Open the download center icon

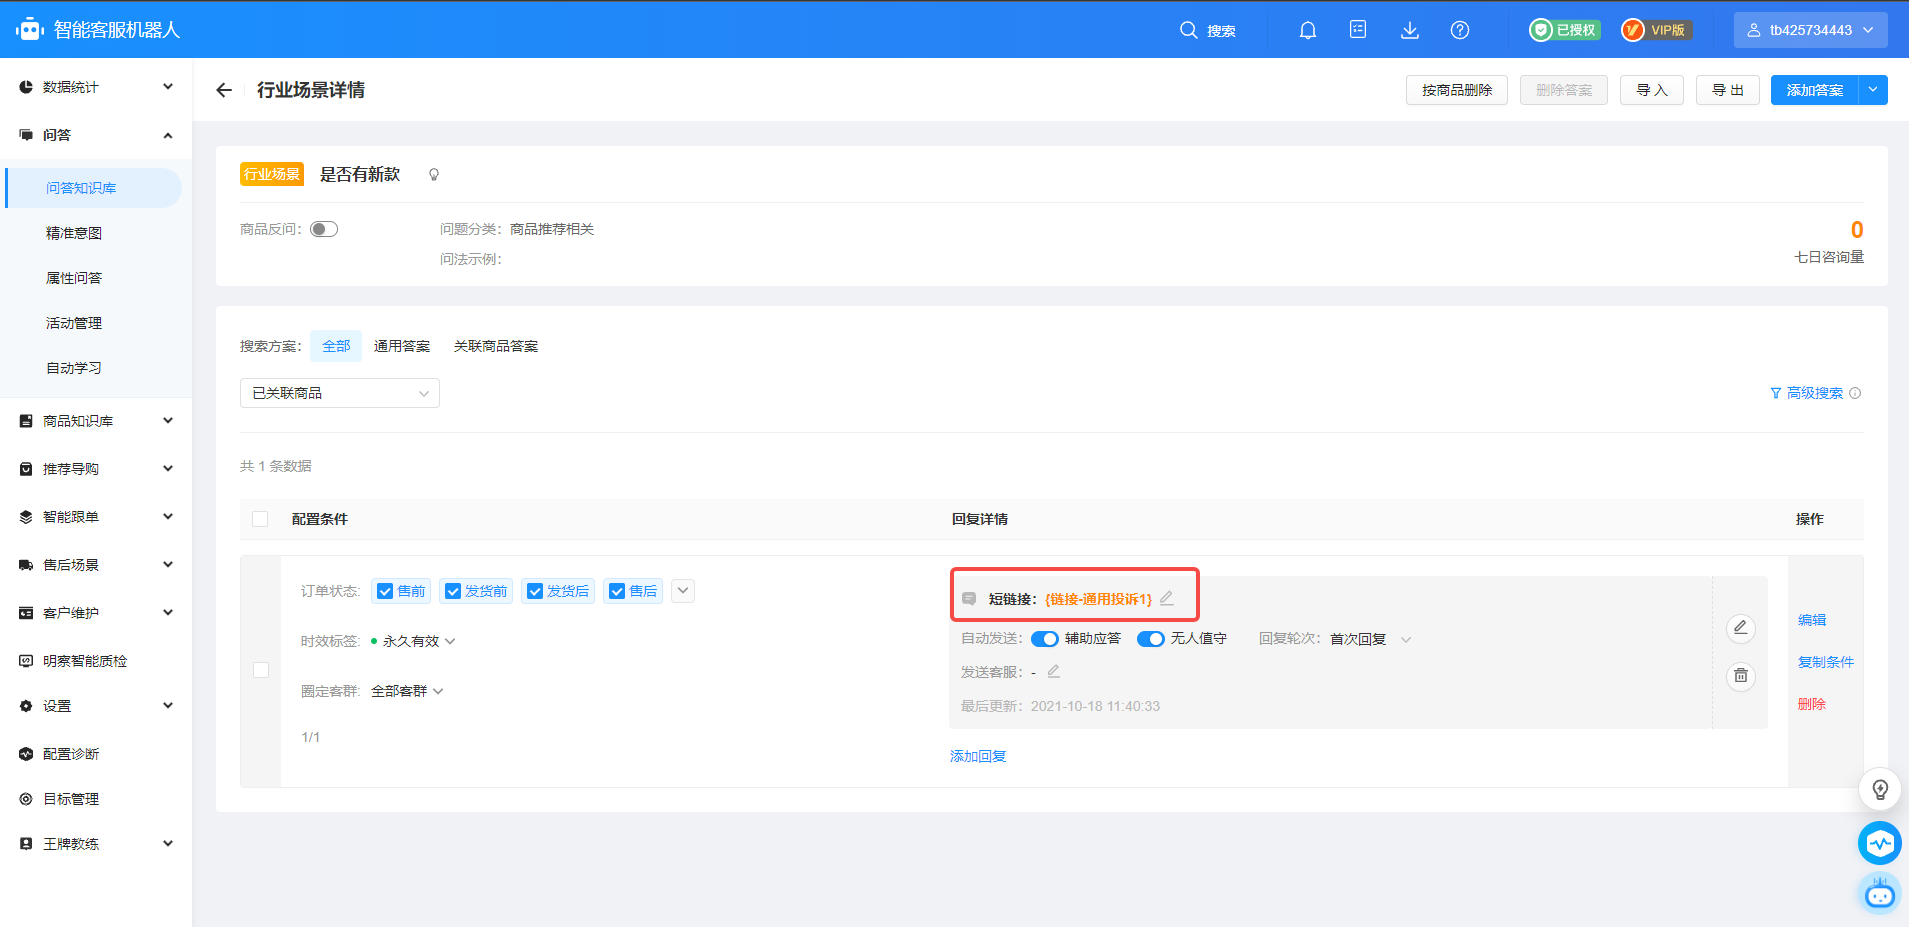click(1409, 30)
